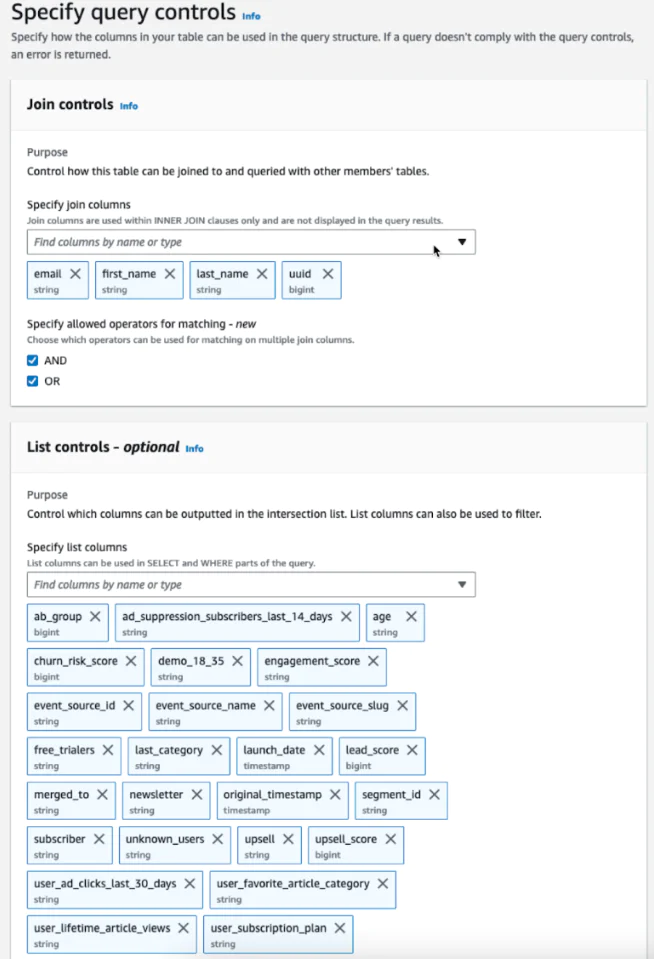Disable the AND matching operator
Viewport: 654px width, 959px height.
(32, 360)
